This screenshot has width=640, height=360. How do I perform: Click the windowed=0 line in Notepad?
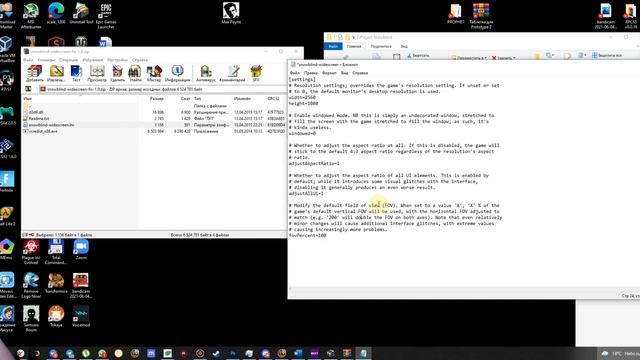(x=302, y=133)
